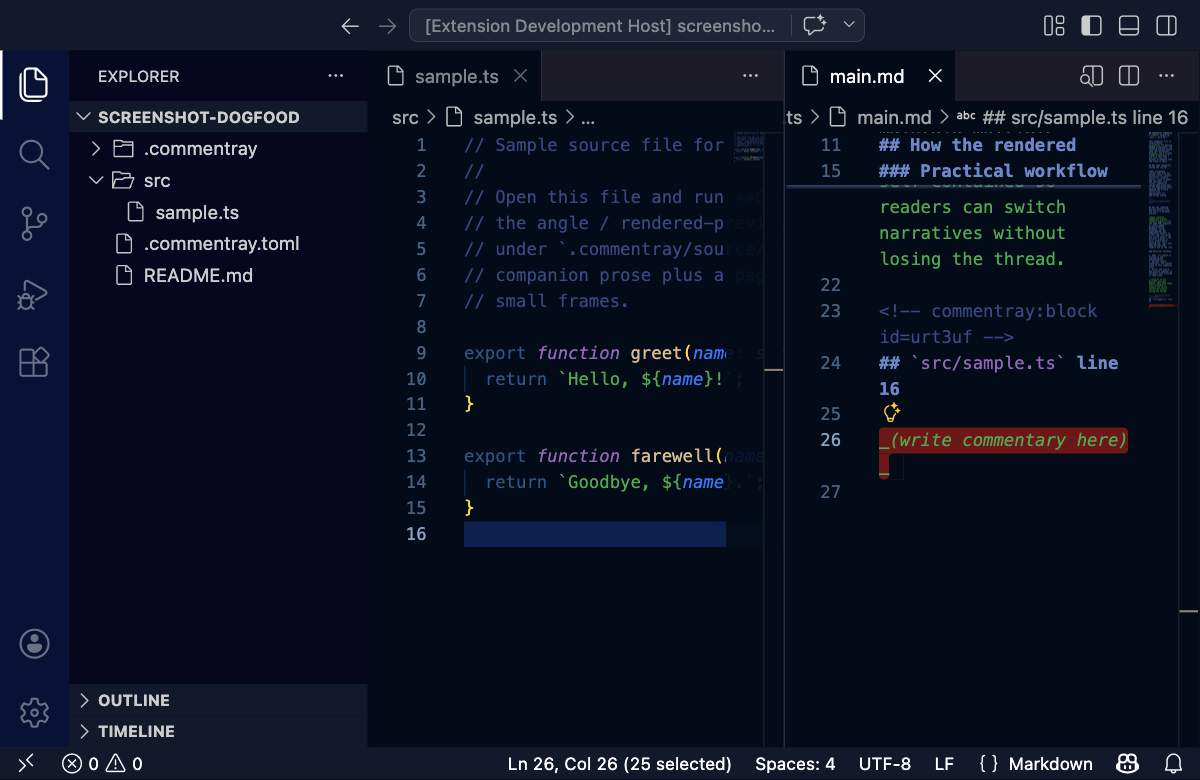The height and width of the screenshot is (780, 1200).
Task: Toggle the bottom panel visibility
Action: point(1129,26)
